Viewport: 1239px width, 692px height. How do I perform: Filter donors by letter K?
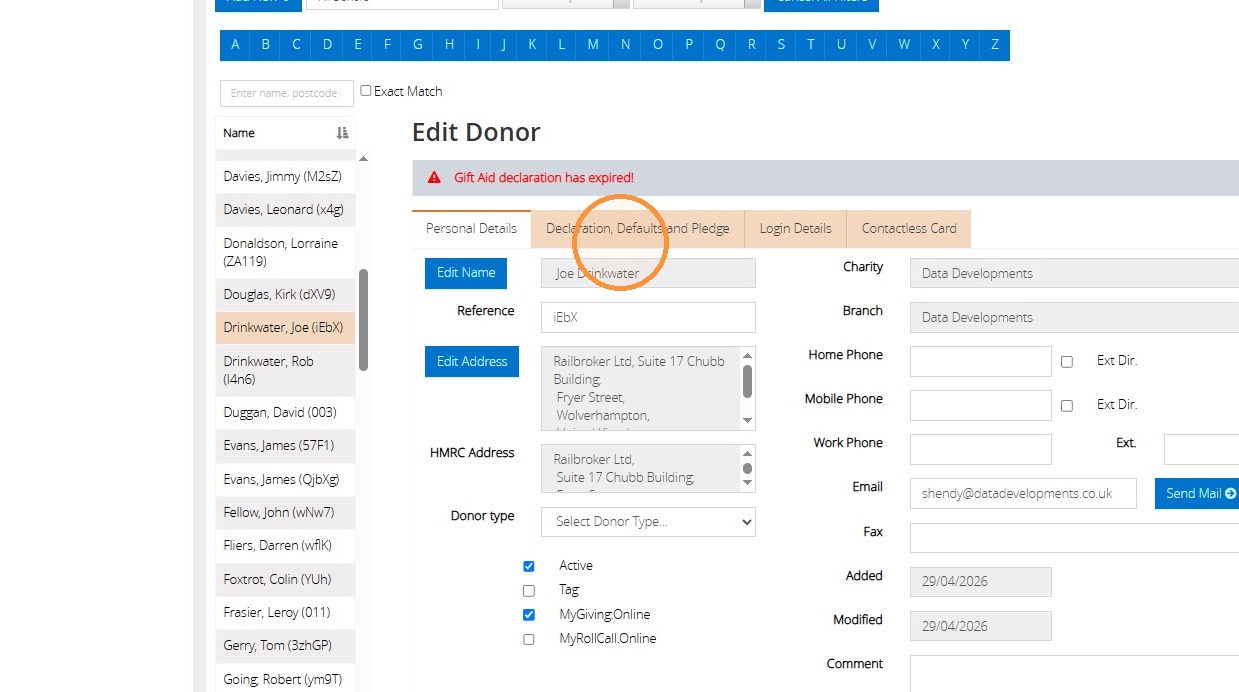click(532, 45)
